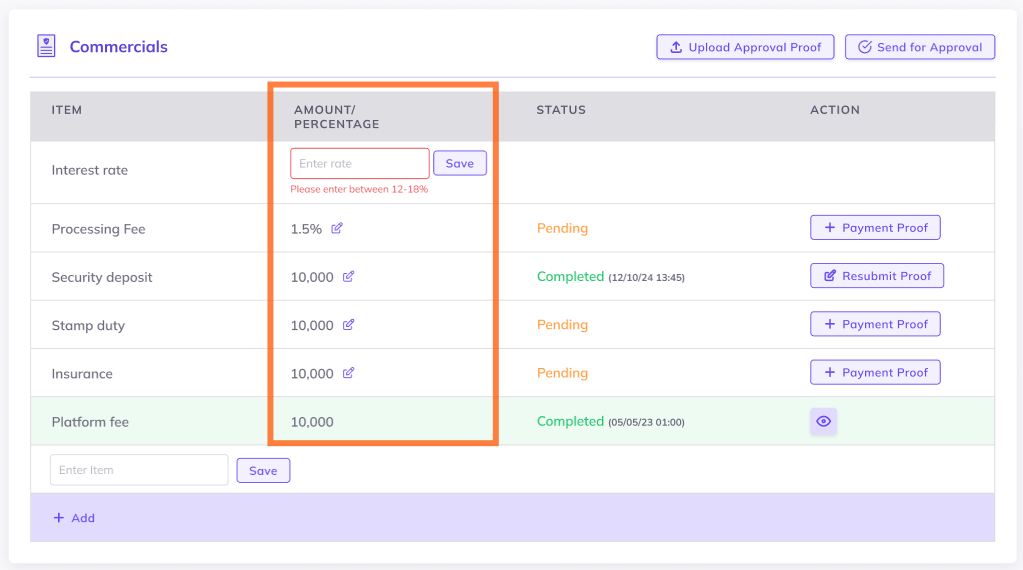The image size is (1023, 570).
Task: Click the Stamp duty edit icon
Action: (348, 325)
